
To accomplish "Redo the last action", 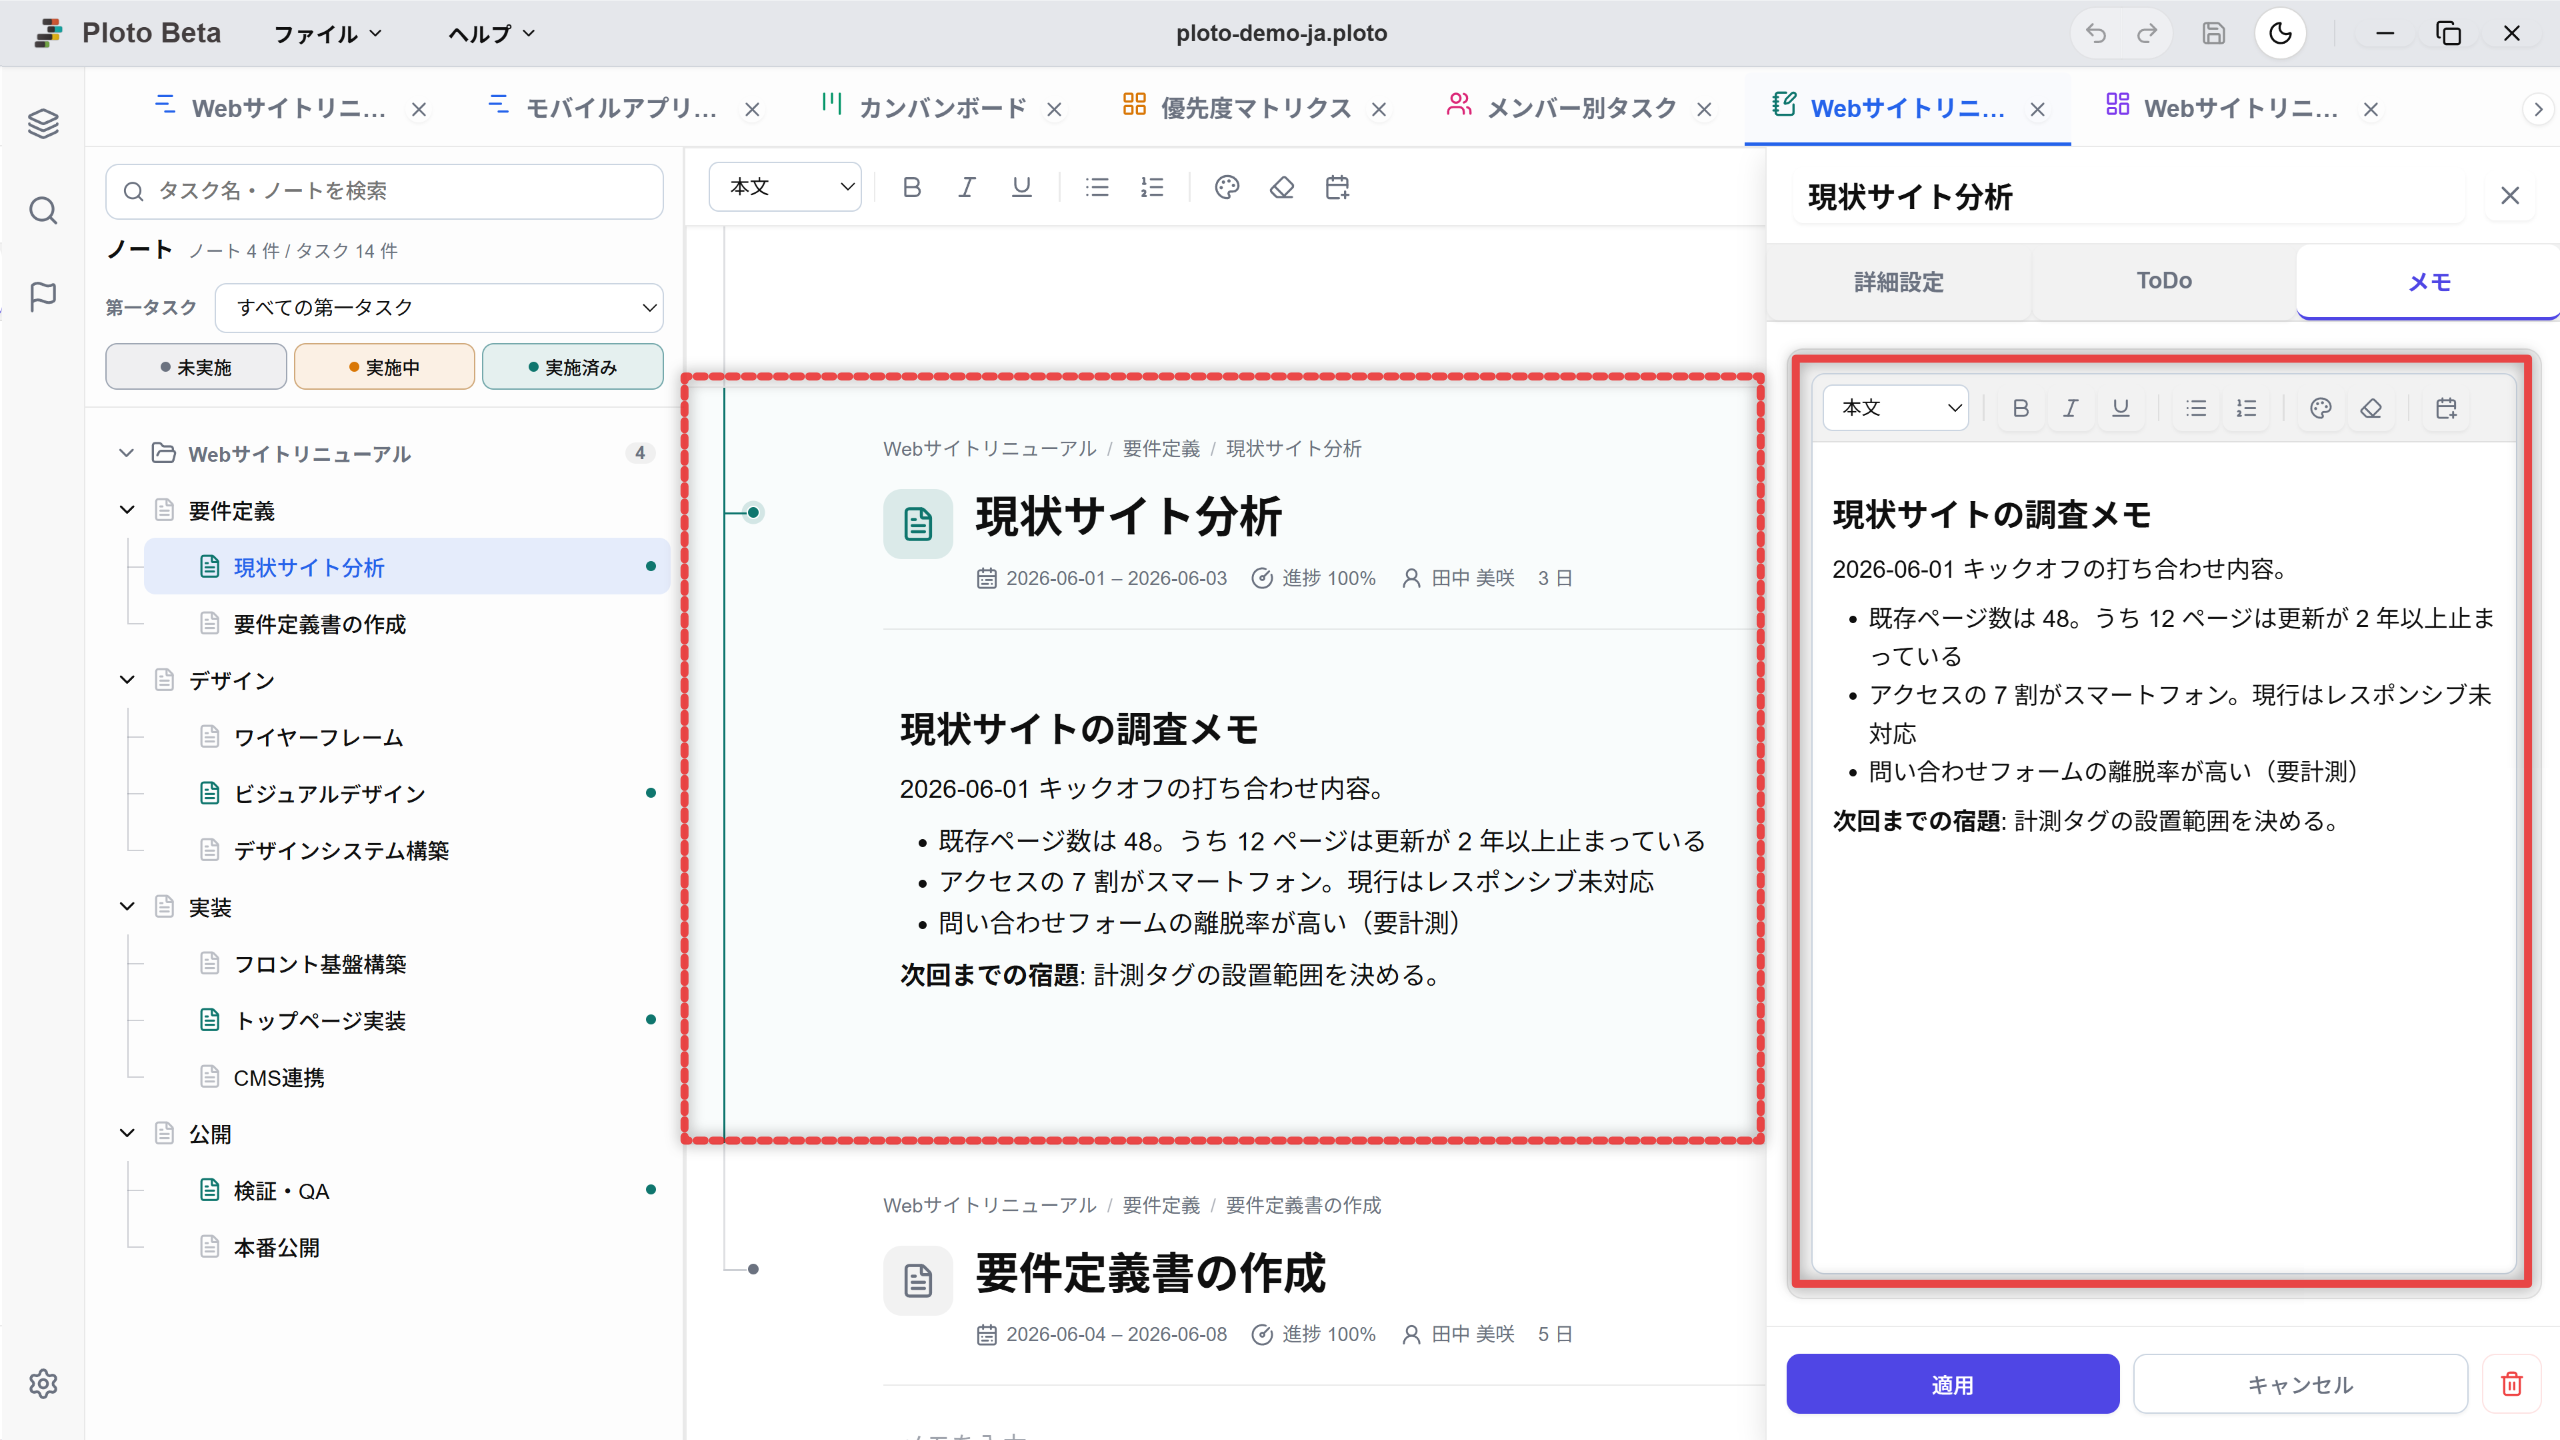I will pos(2147,34).
